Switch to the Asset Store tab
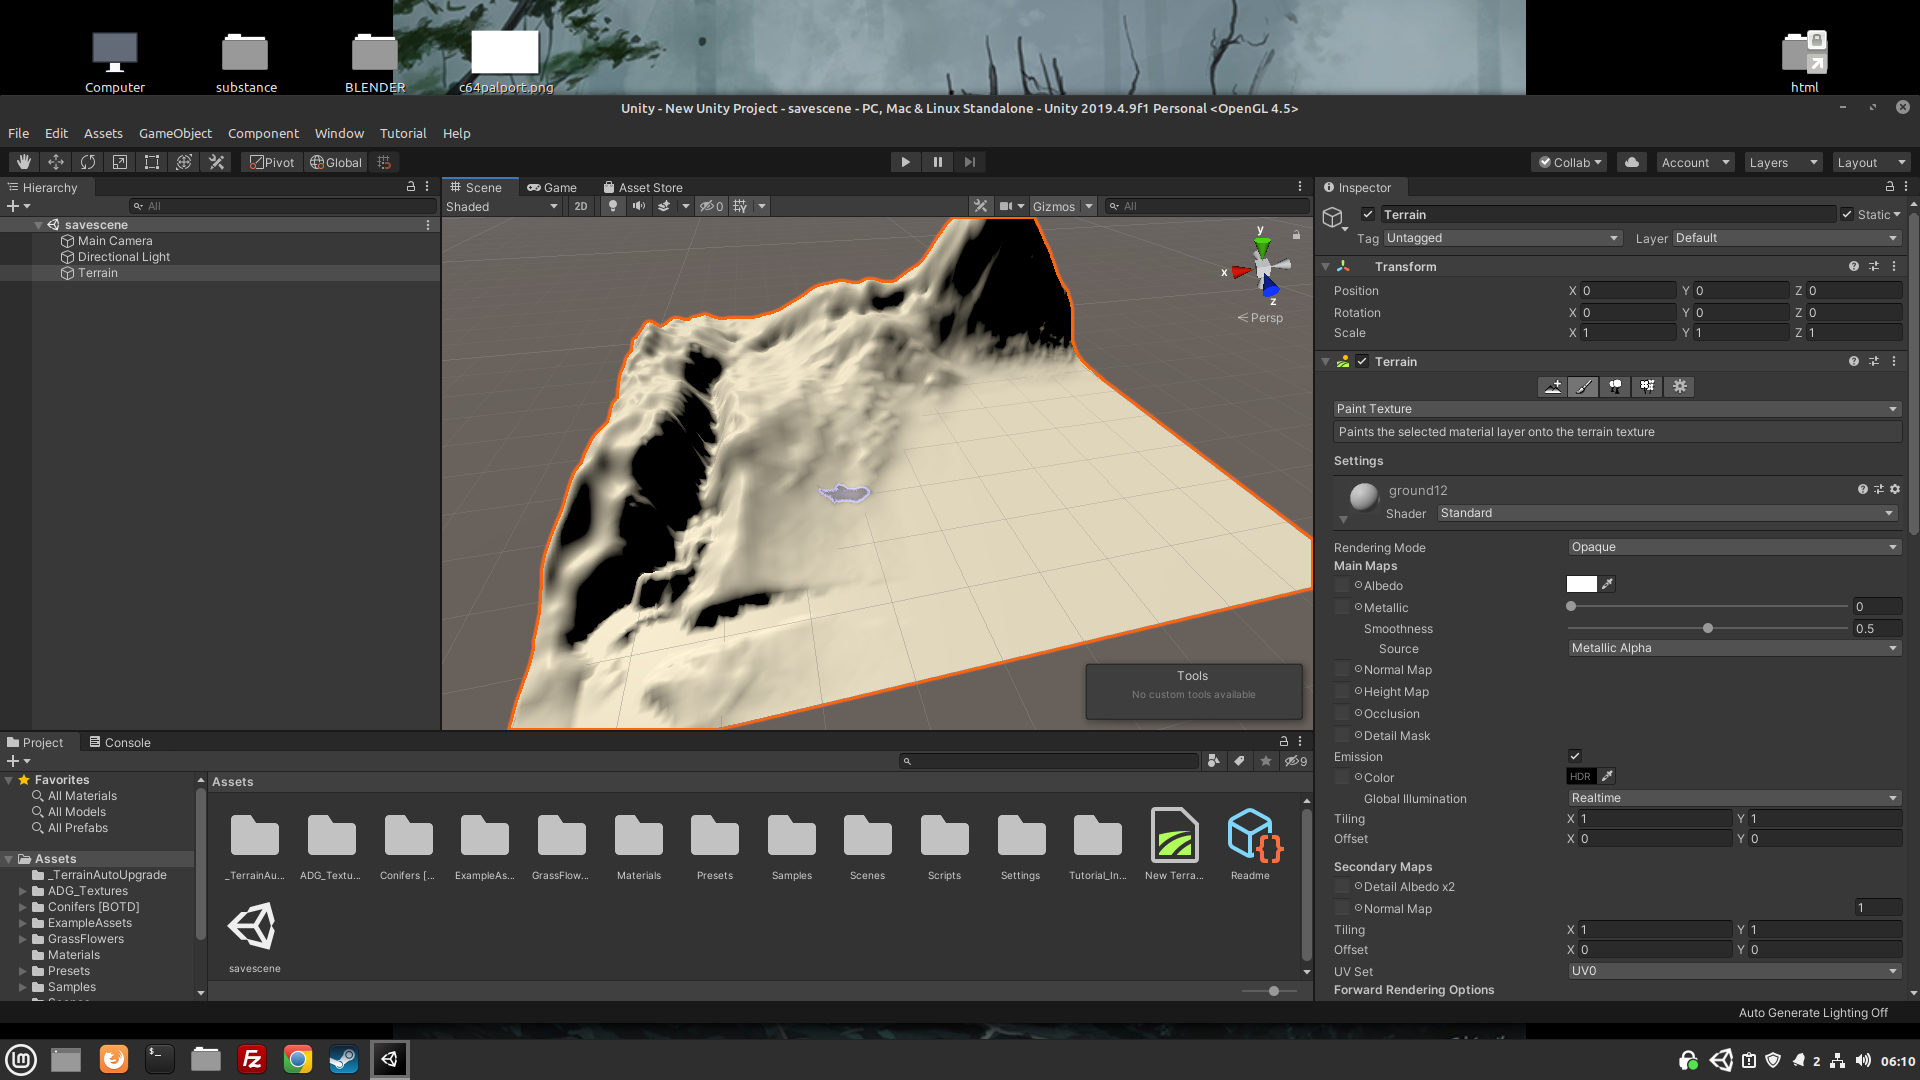Image resolution: width=1920 pixels, height=1080 pixels. (x=643, y=187)
